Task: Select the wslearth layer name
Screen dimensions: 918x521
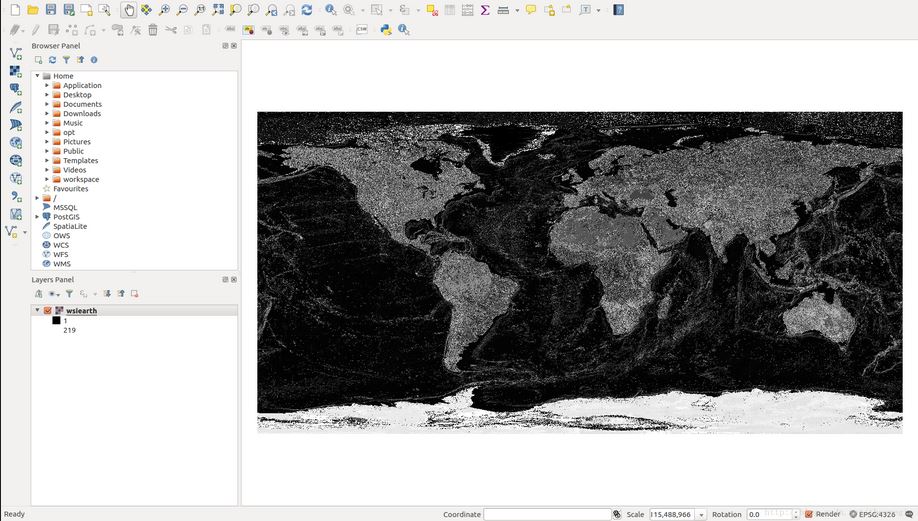Action: (x=81, y=311)
